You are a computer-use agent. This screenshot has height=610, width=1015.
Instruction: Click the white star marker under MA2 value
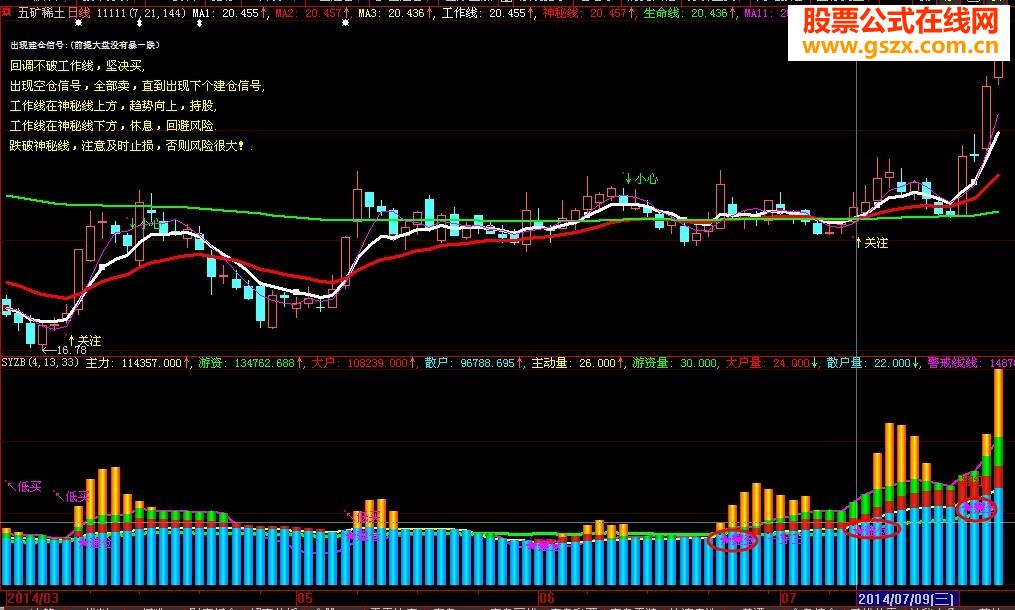[x=346, y=23]
